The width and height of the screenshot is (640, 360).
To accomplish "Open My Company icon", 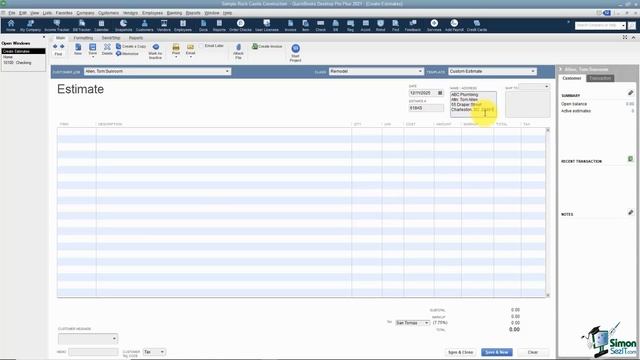I will [30, 25].
